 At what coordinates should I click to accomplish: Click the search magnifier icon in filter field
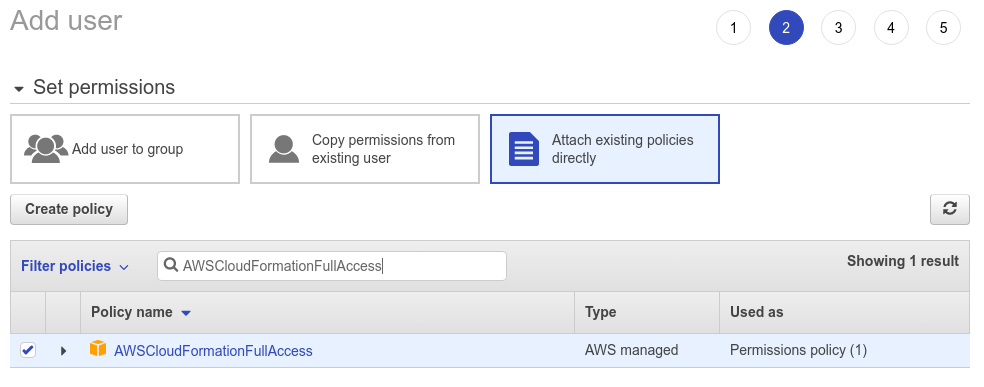[171, 265]
